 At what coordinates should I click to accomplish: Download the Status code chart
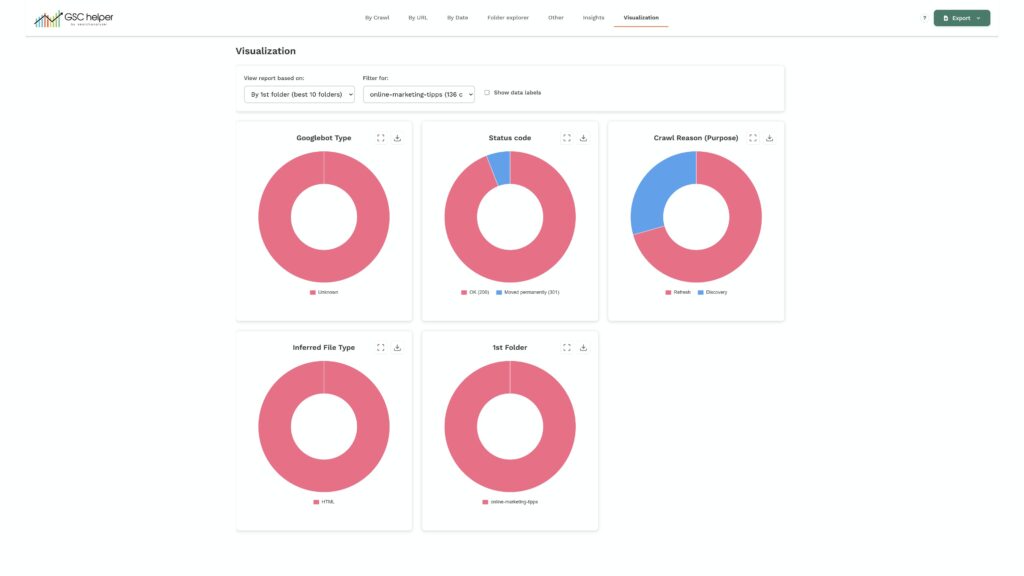coord(583,138)
